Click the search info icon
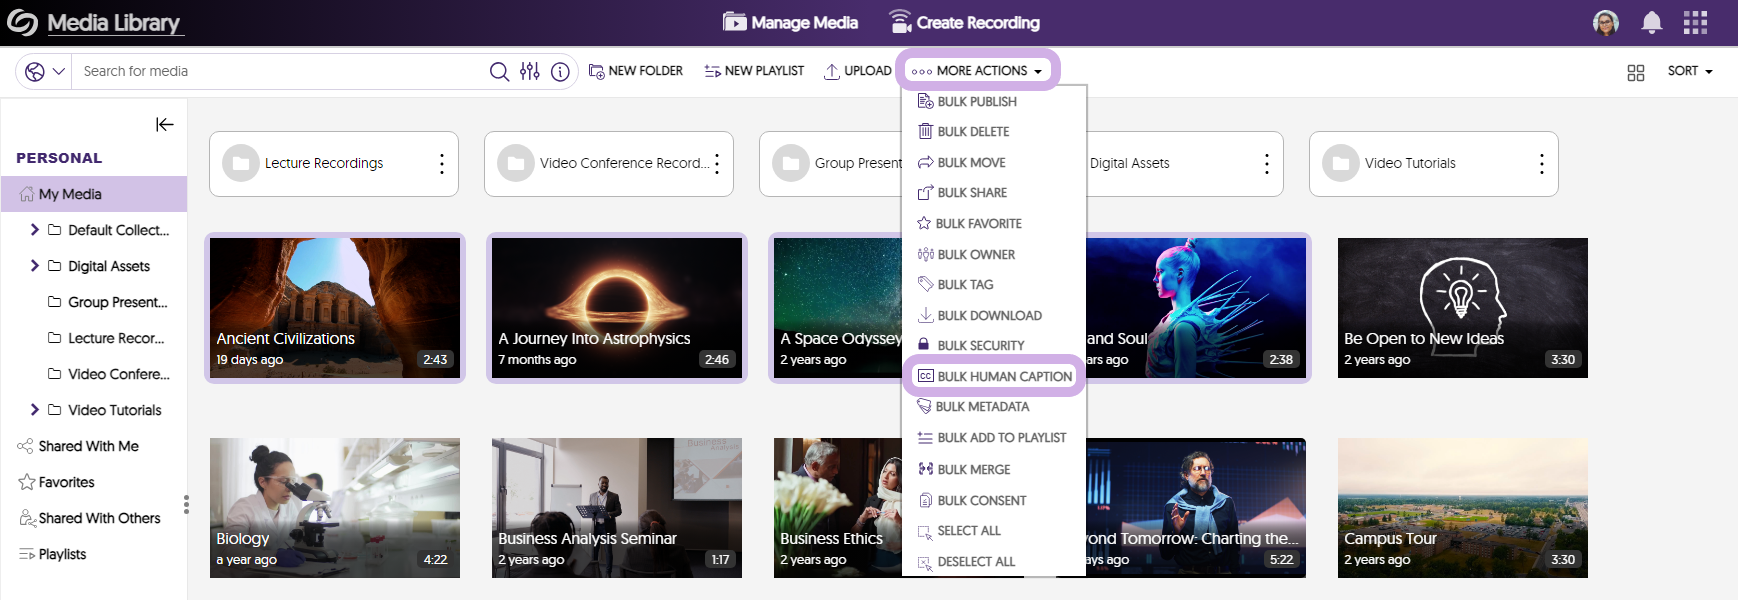Viewport: 1738px width, 600px height. point(560,71)
